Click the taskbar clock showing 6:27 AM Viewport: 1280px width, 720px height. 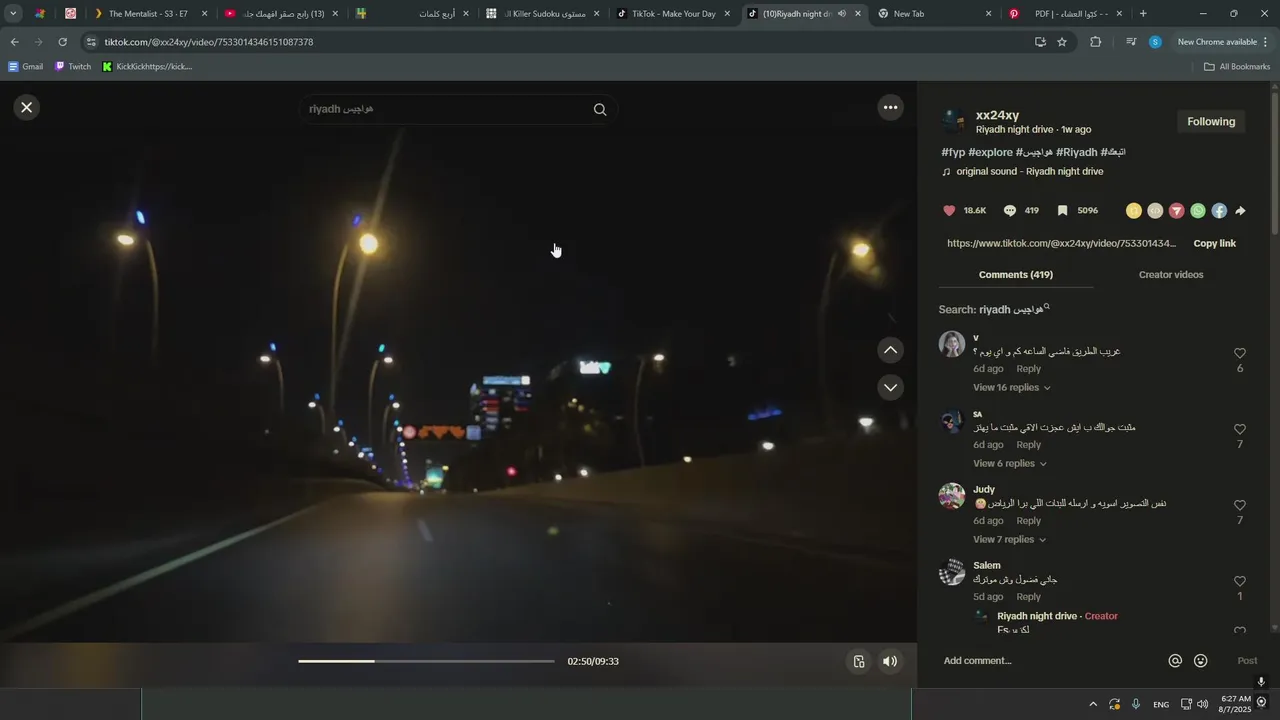click(x=1235, y=704)
